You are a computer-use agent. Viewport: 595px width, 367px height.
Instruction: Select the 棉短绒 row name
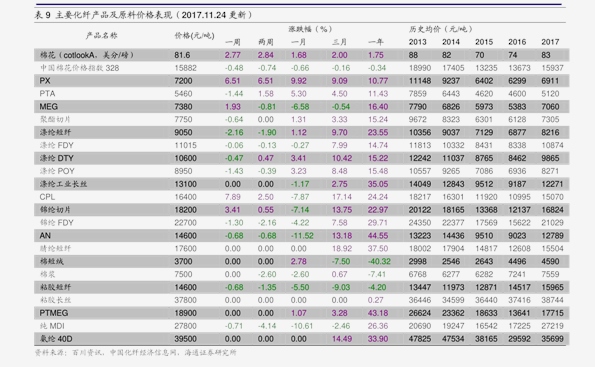pos(52,261)
